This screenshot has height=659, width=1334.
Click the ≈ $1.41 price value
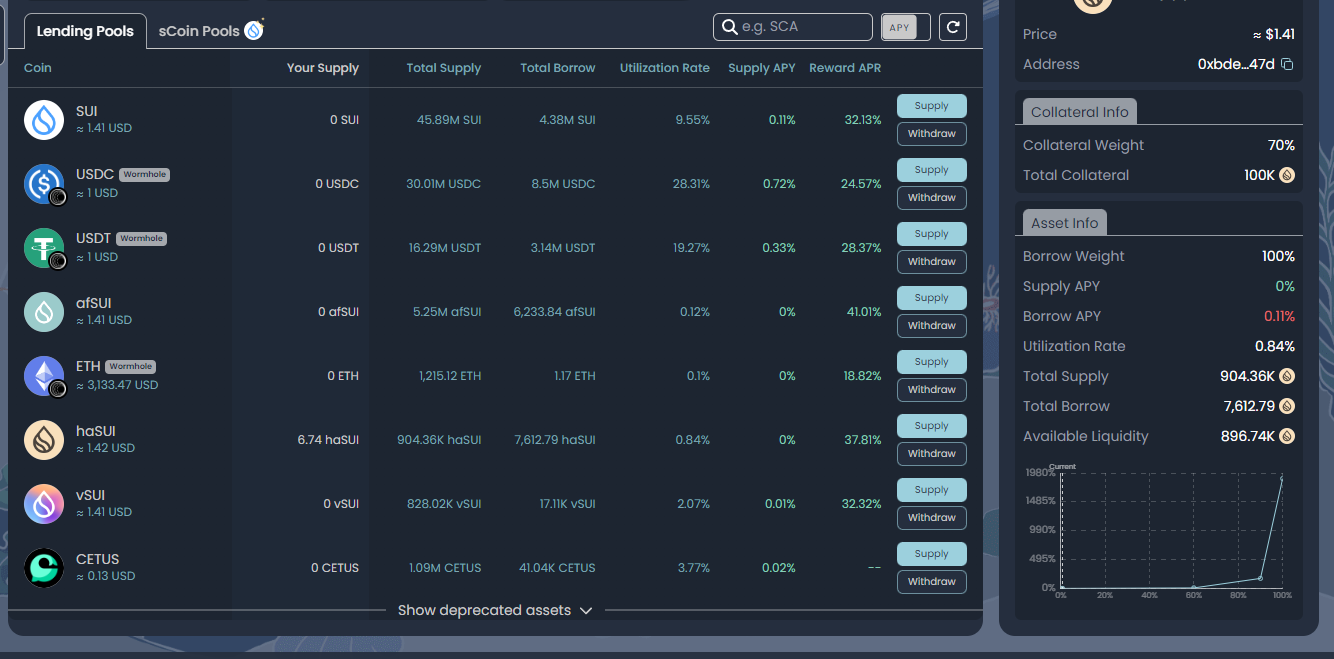click(1274, 34)
